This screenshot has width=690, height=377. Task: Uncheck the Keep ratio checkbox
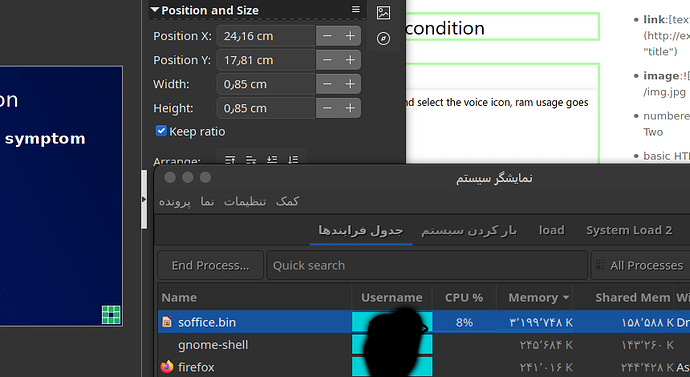tap(161, 131)
